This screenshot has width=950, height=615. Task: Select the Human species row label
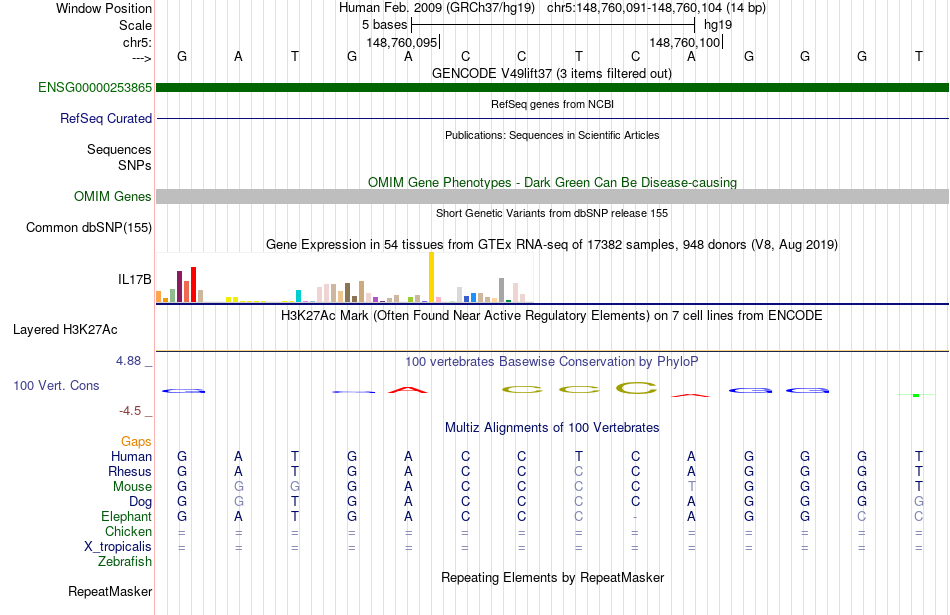[x=131, y=456]
